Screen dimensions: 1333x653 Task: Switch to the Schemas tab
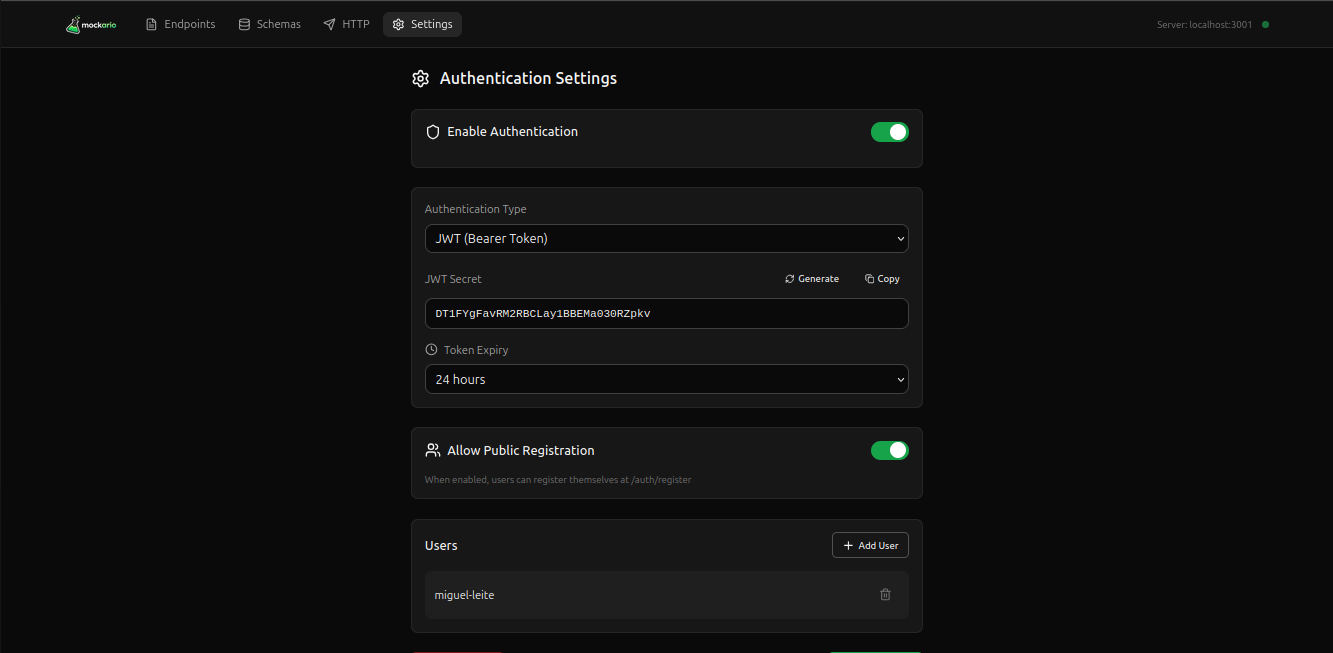point(269,24)
